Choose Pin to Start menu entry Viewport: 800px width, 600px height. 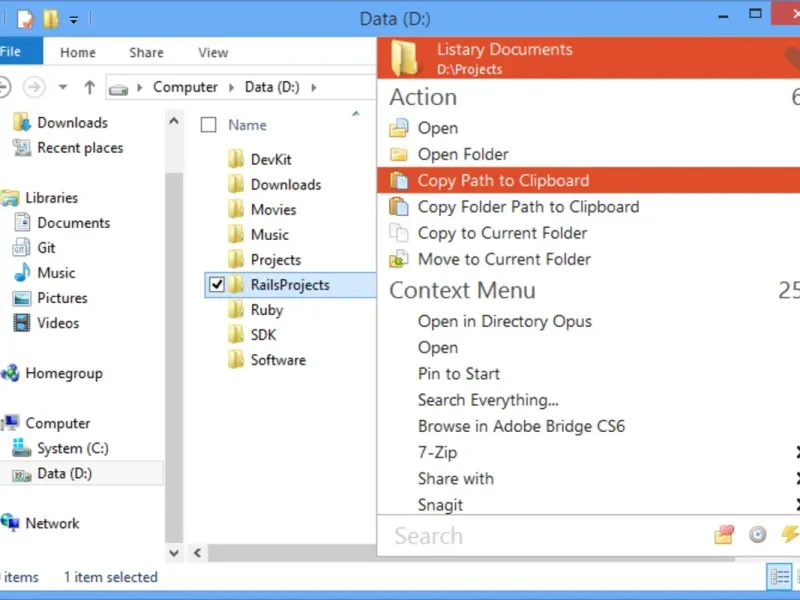(459, 373)
